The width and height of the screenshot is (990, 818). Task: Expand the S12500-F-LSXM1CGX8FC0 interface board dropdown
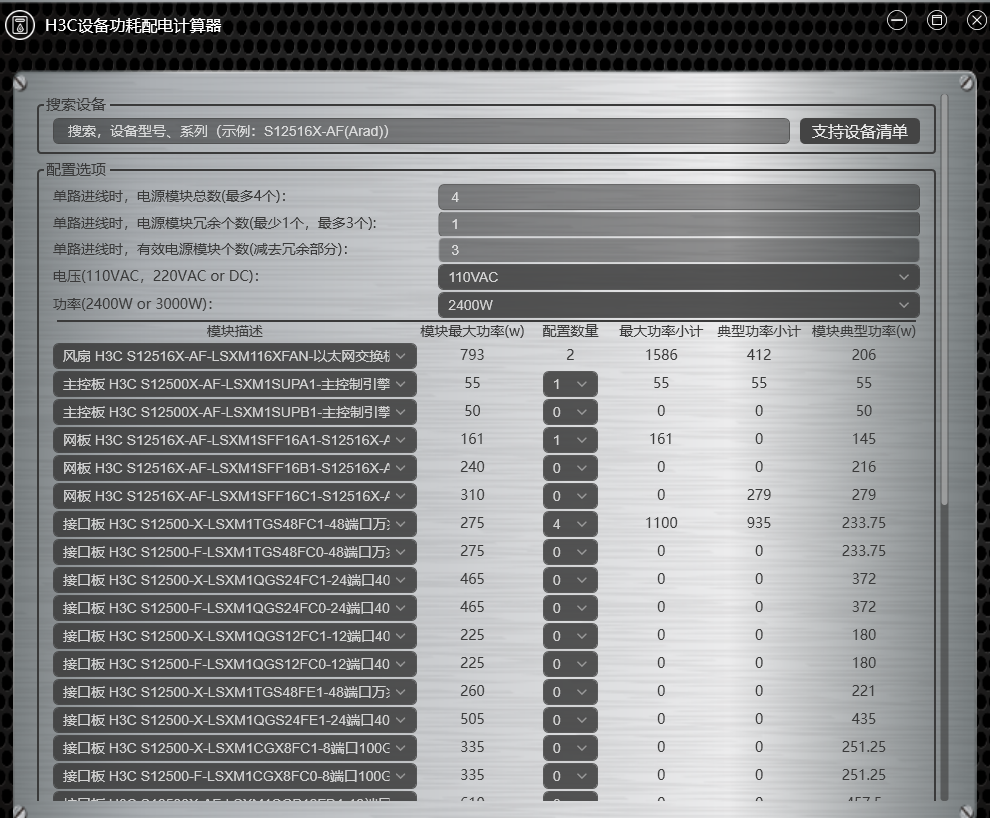(x=235, y=776)
